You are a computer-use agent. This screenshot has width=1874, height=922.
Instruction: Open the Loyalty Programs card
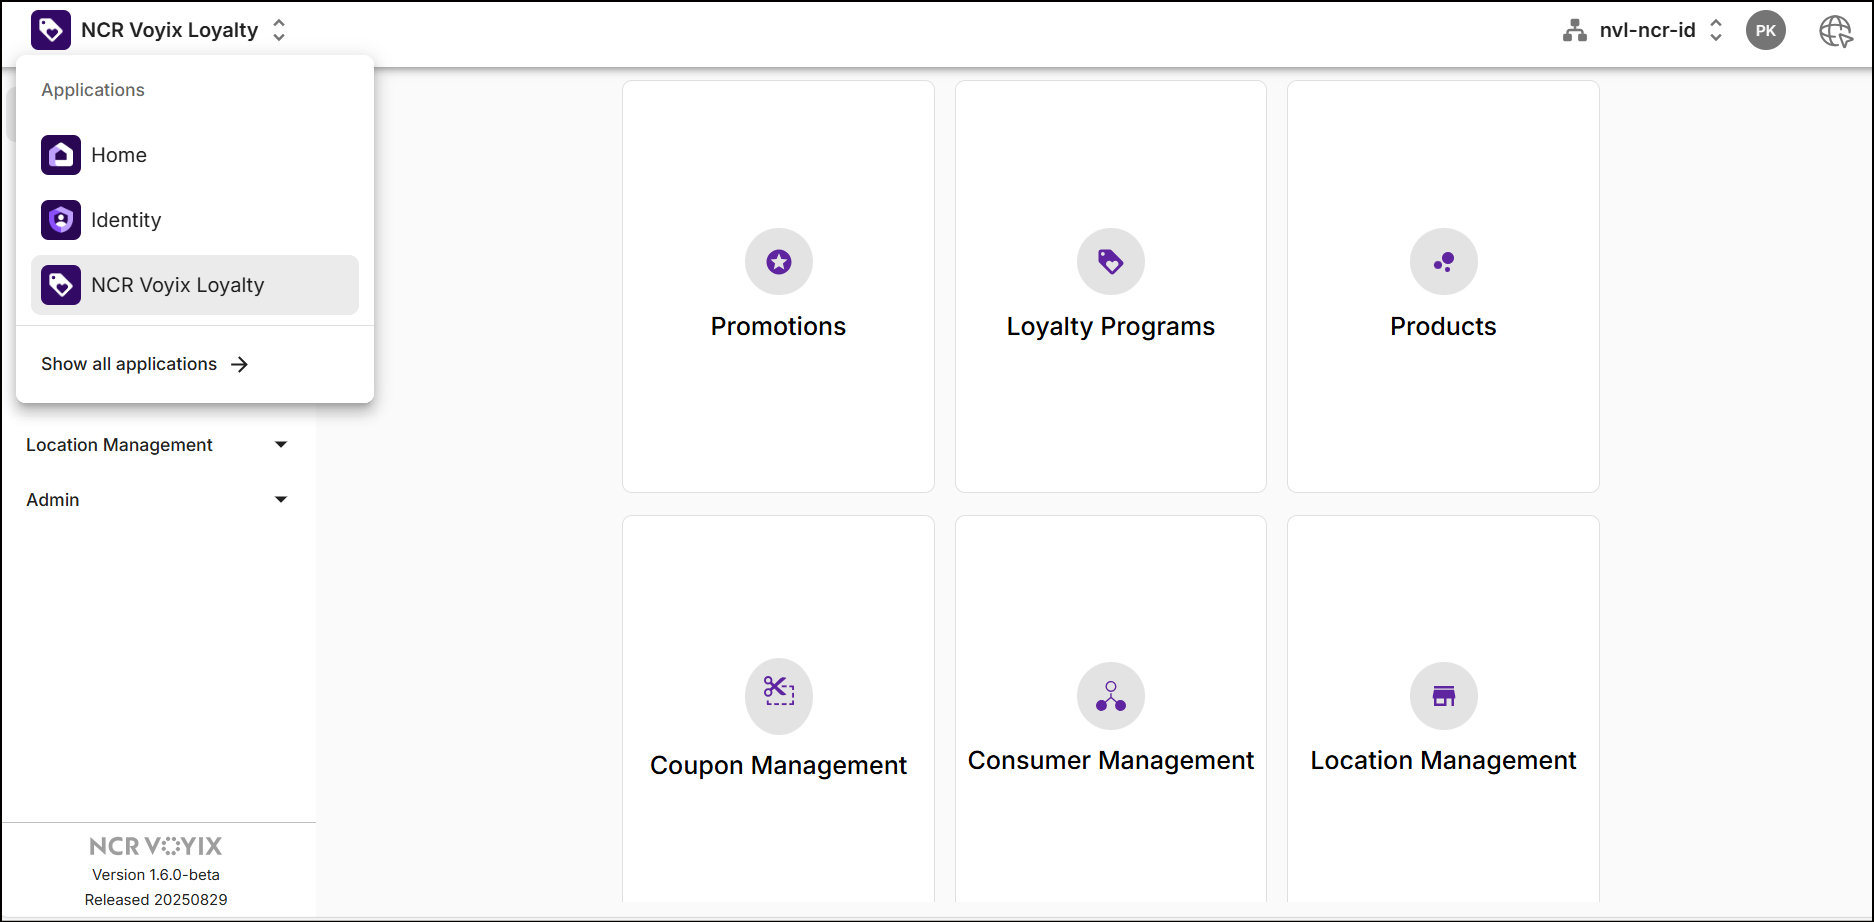point(1110,326)
